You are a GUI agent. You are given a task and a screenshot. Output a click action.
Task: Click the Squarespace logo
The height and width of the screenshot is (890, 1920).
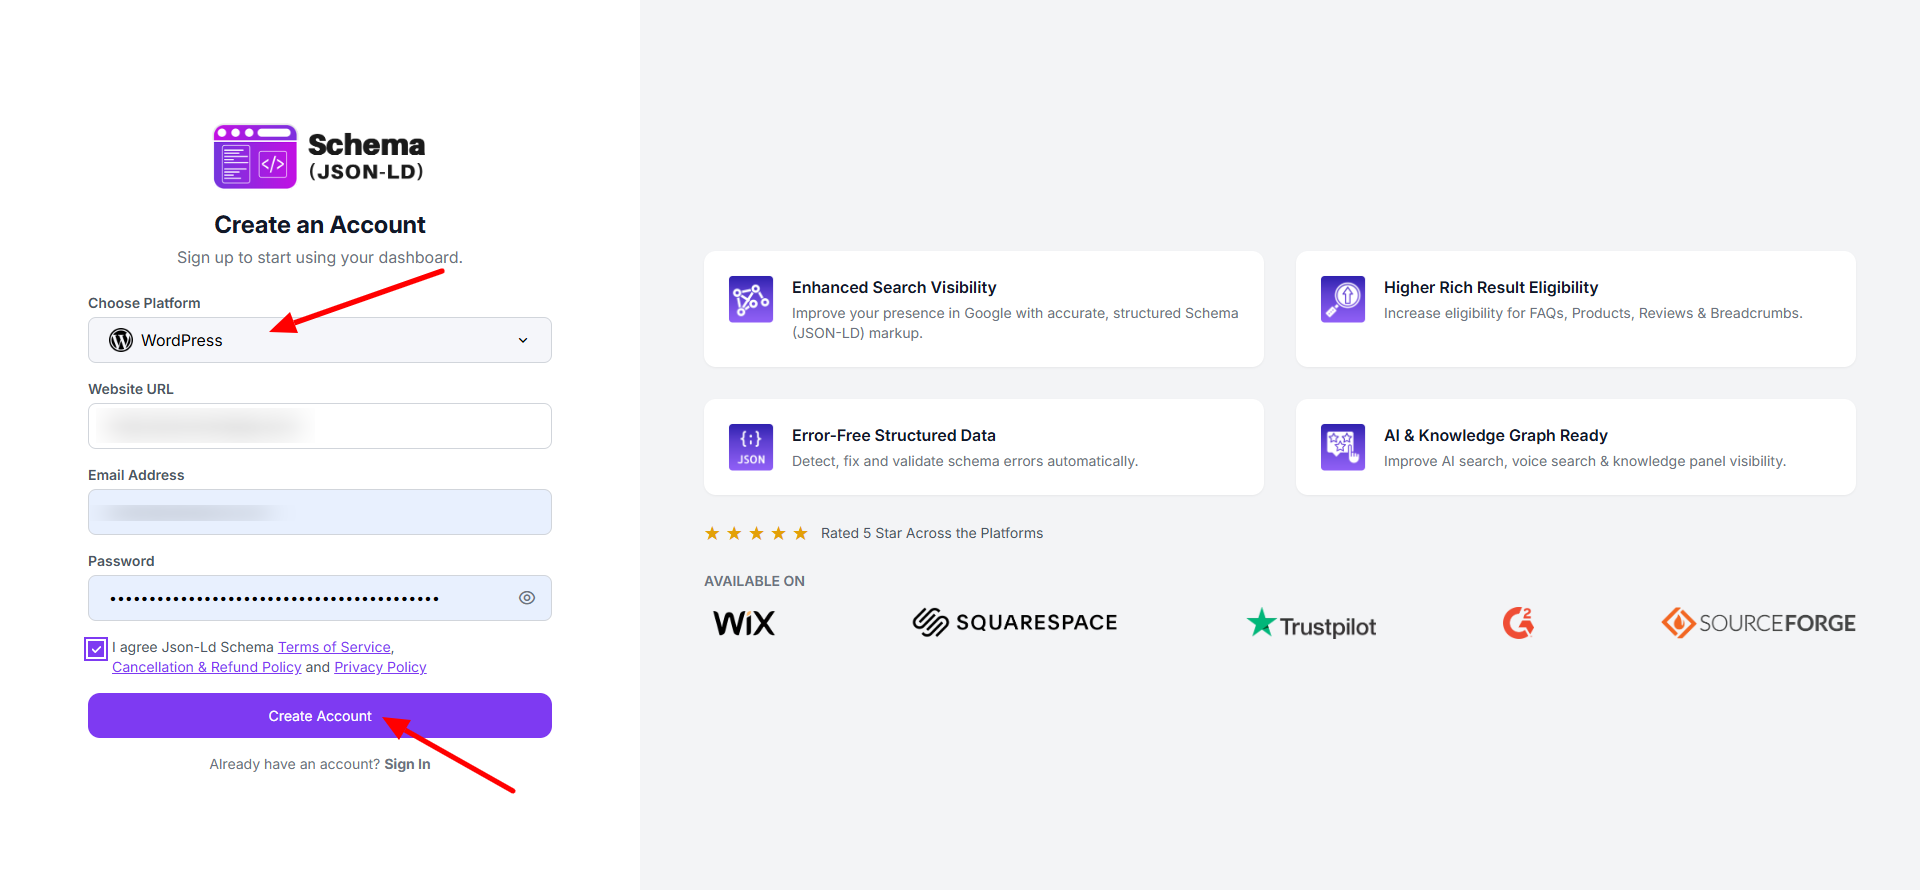coord(1014,623)
